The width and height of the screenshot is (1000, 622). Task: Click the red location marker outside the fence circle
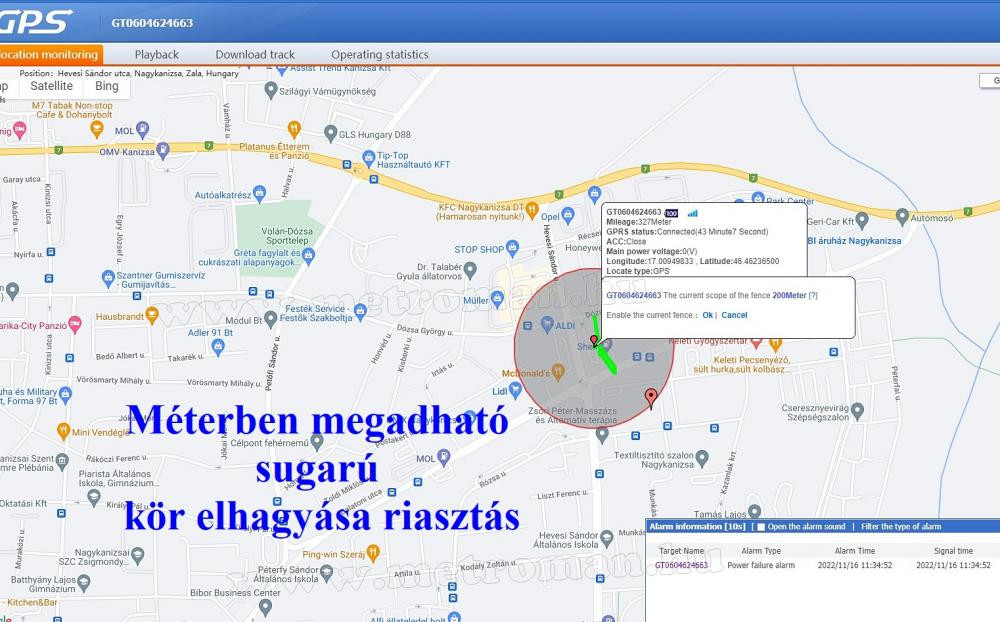[652, 398]
